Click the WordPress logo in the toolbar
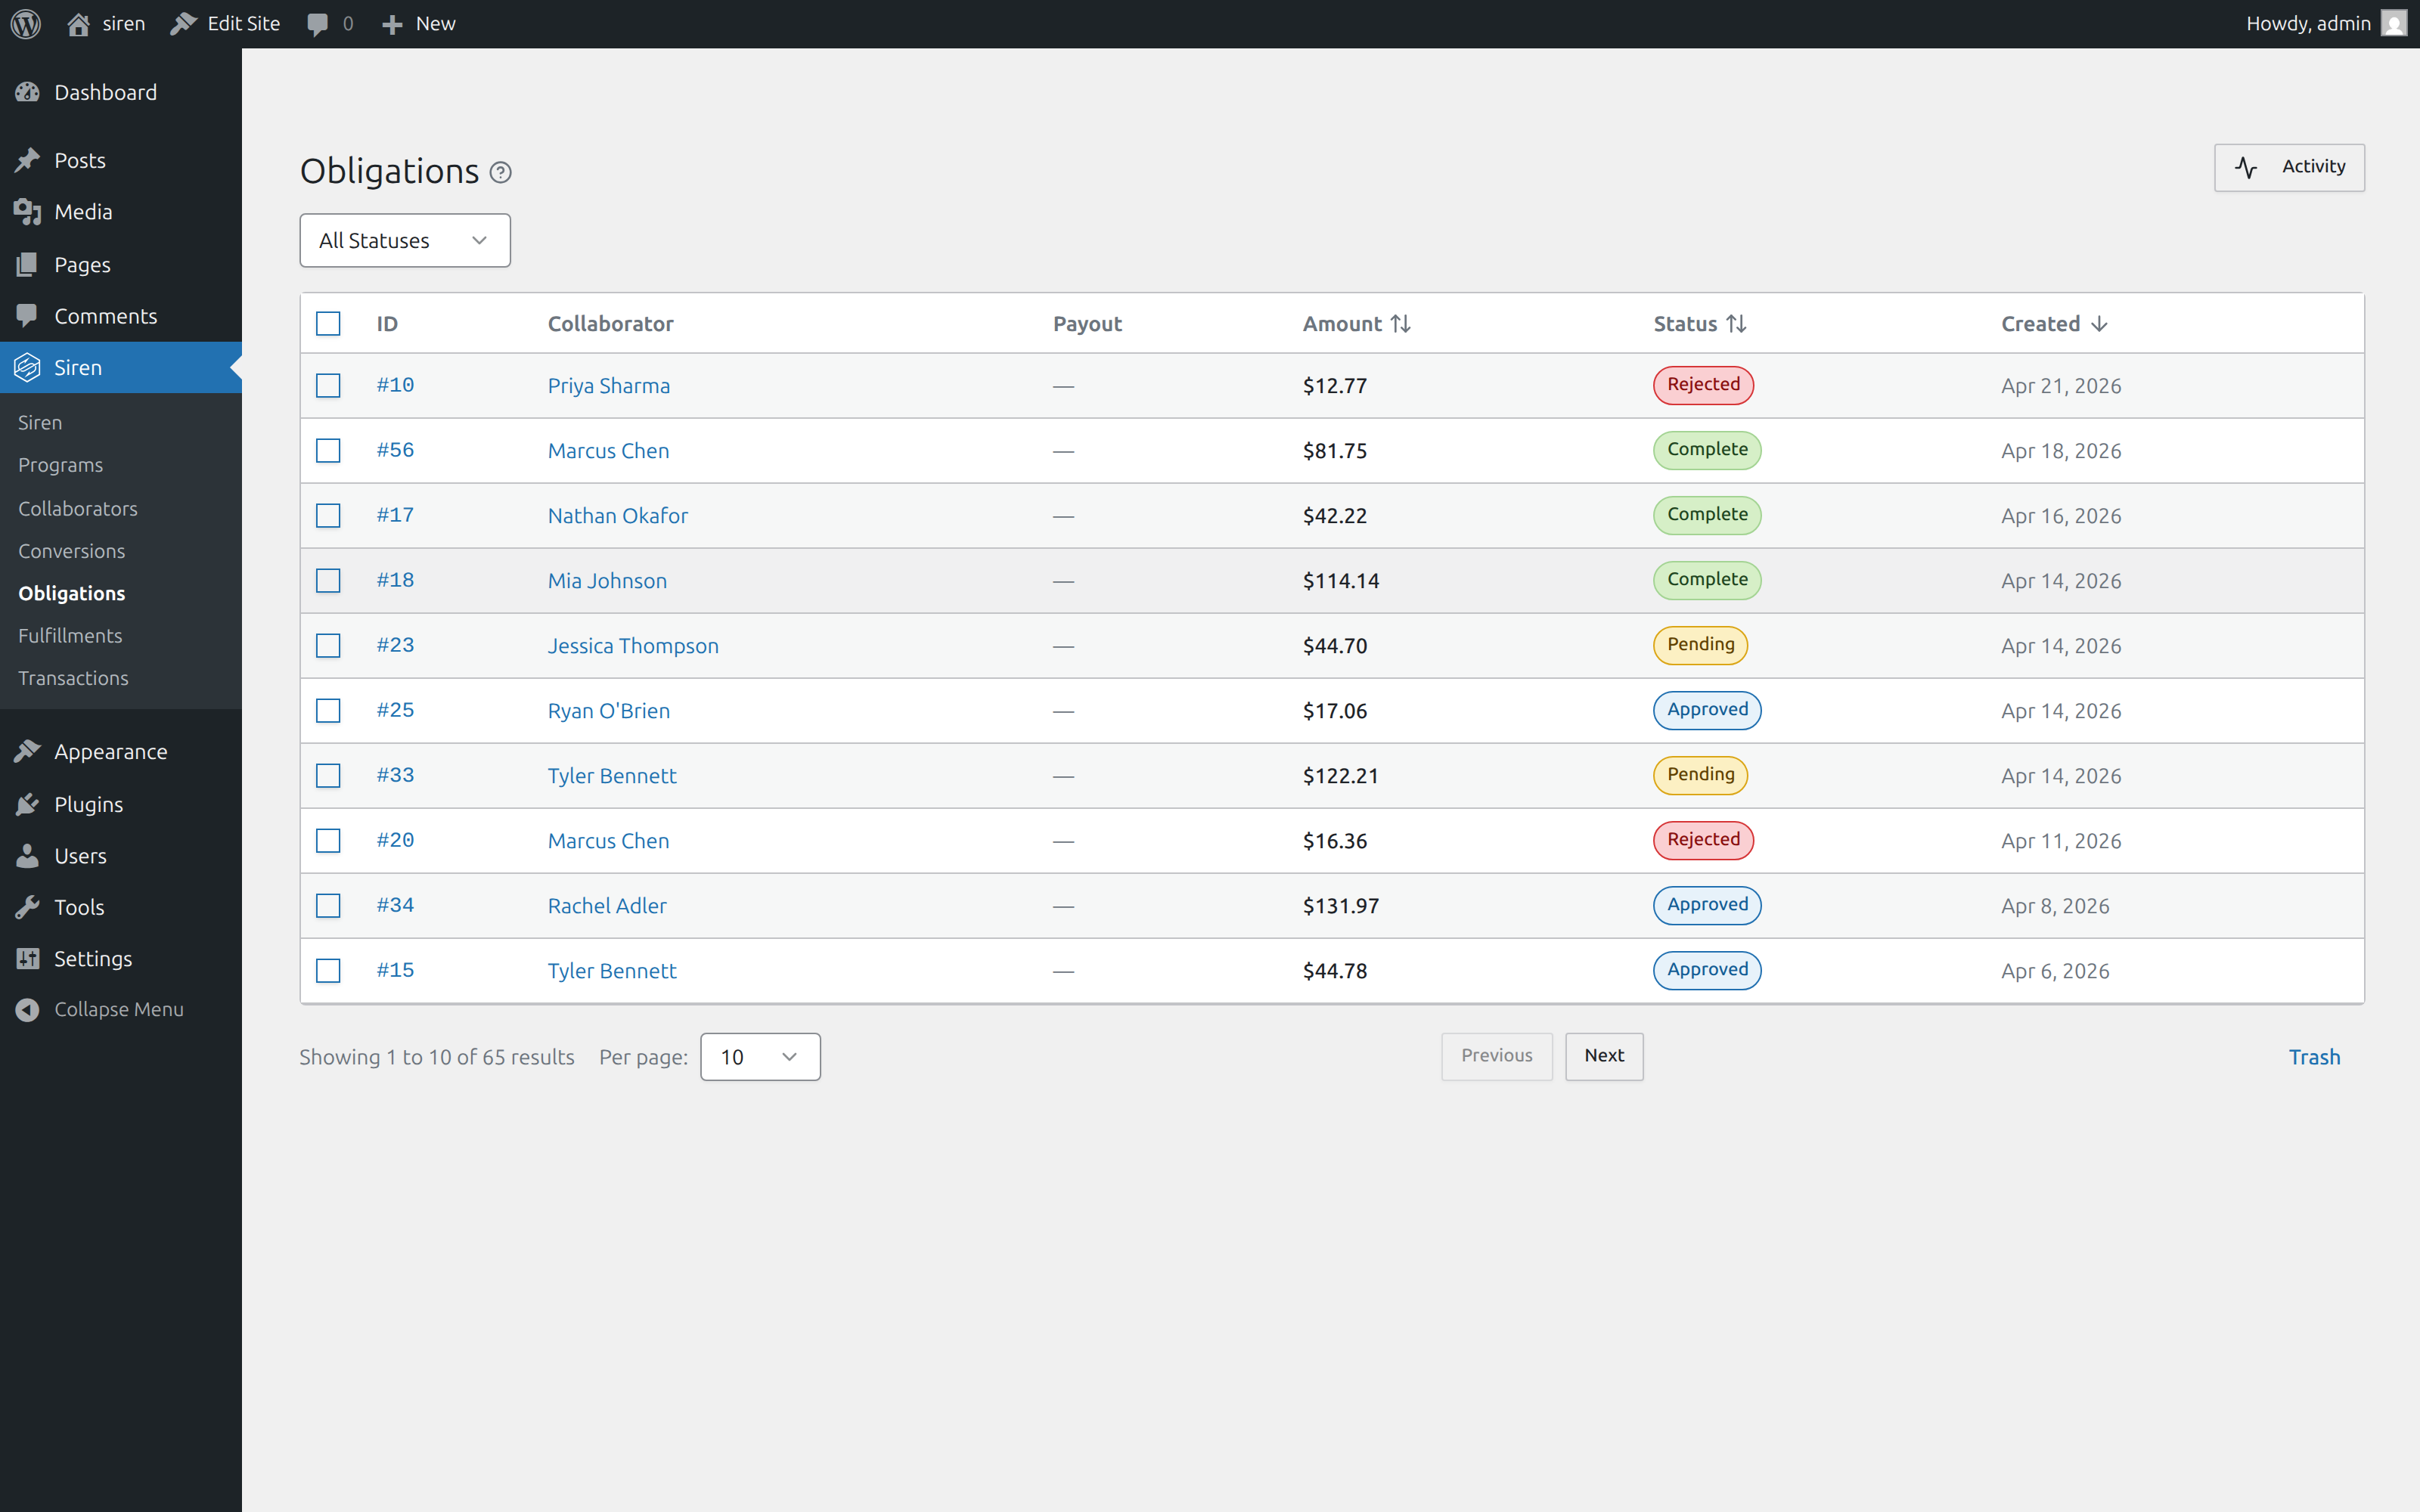This screenshot has height=1512, width=2420. tap(25, 23)
